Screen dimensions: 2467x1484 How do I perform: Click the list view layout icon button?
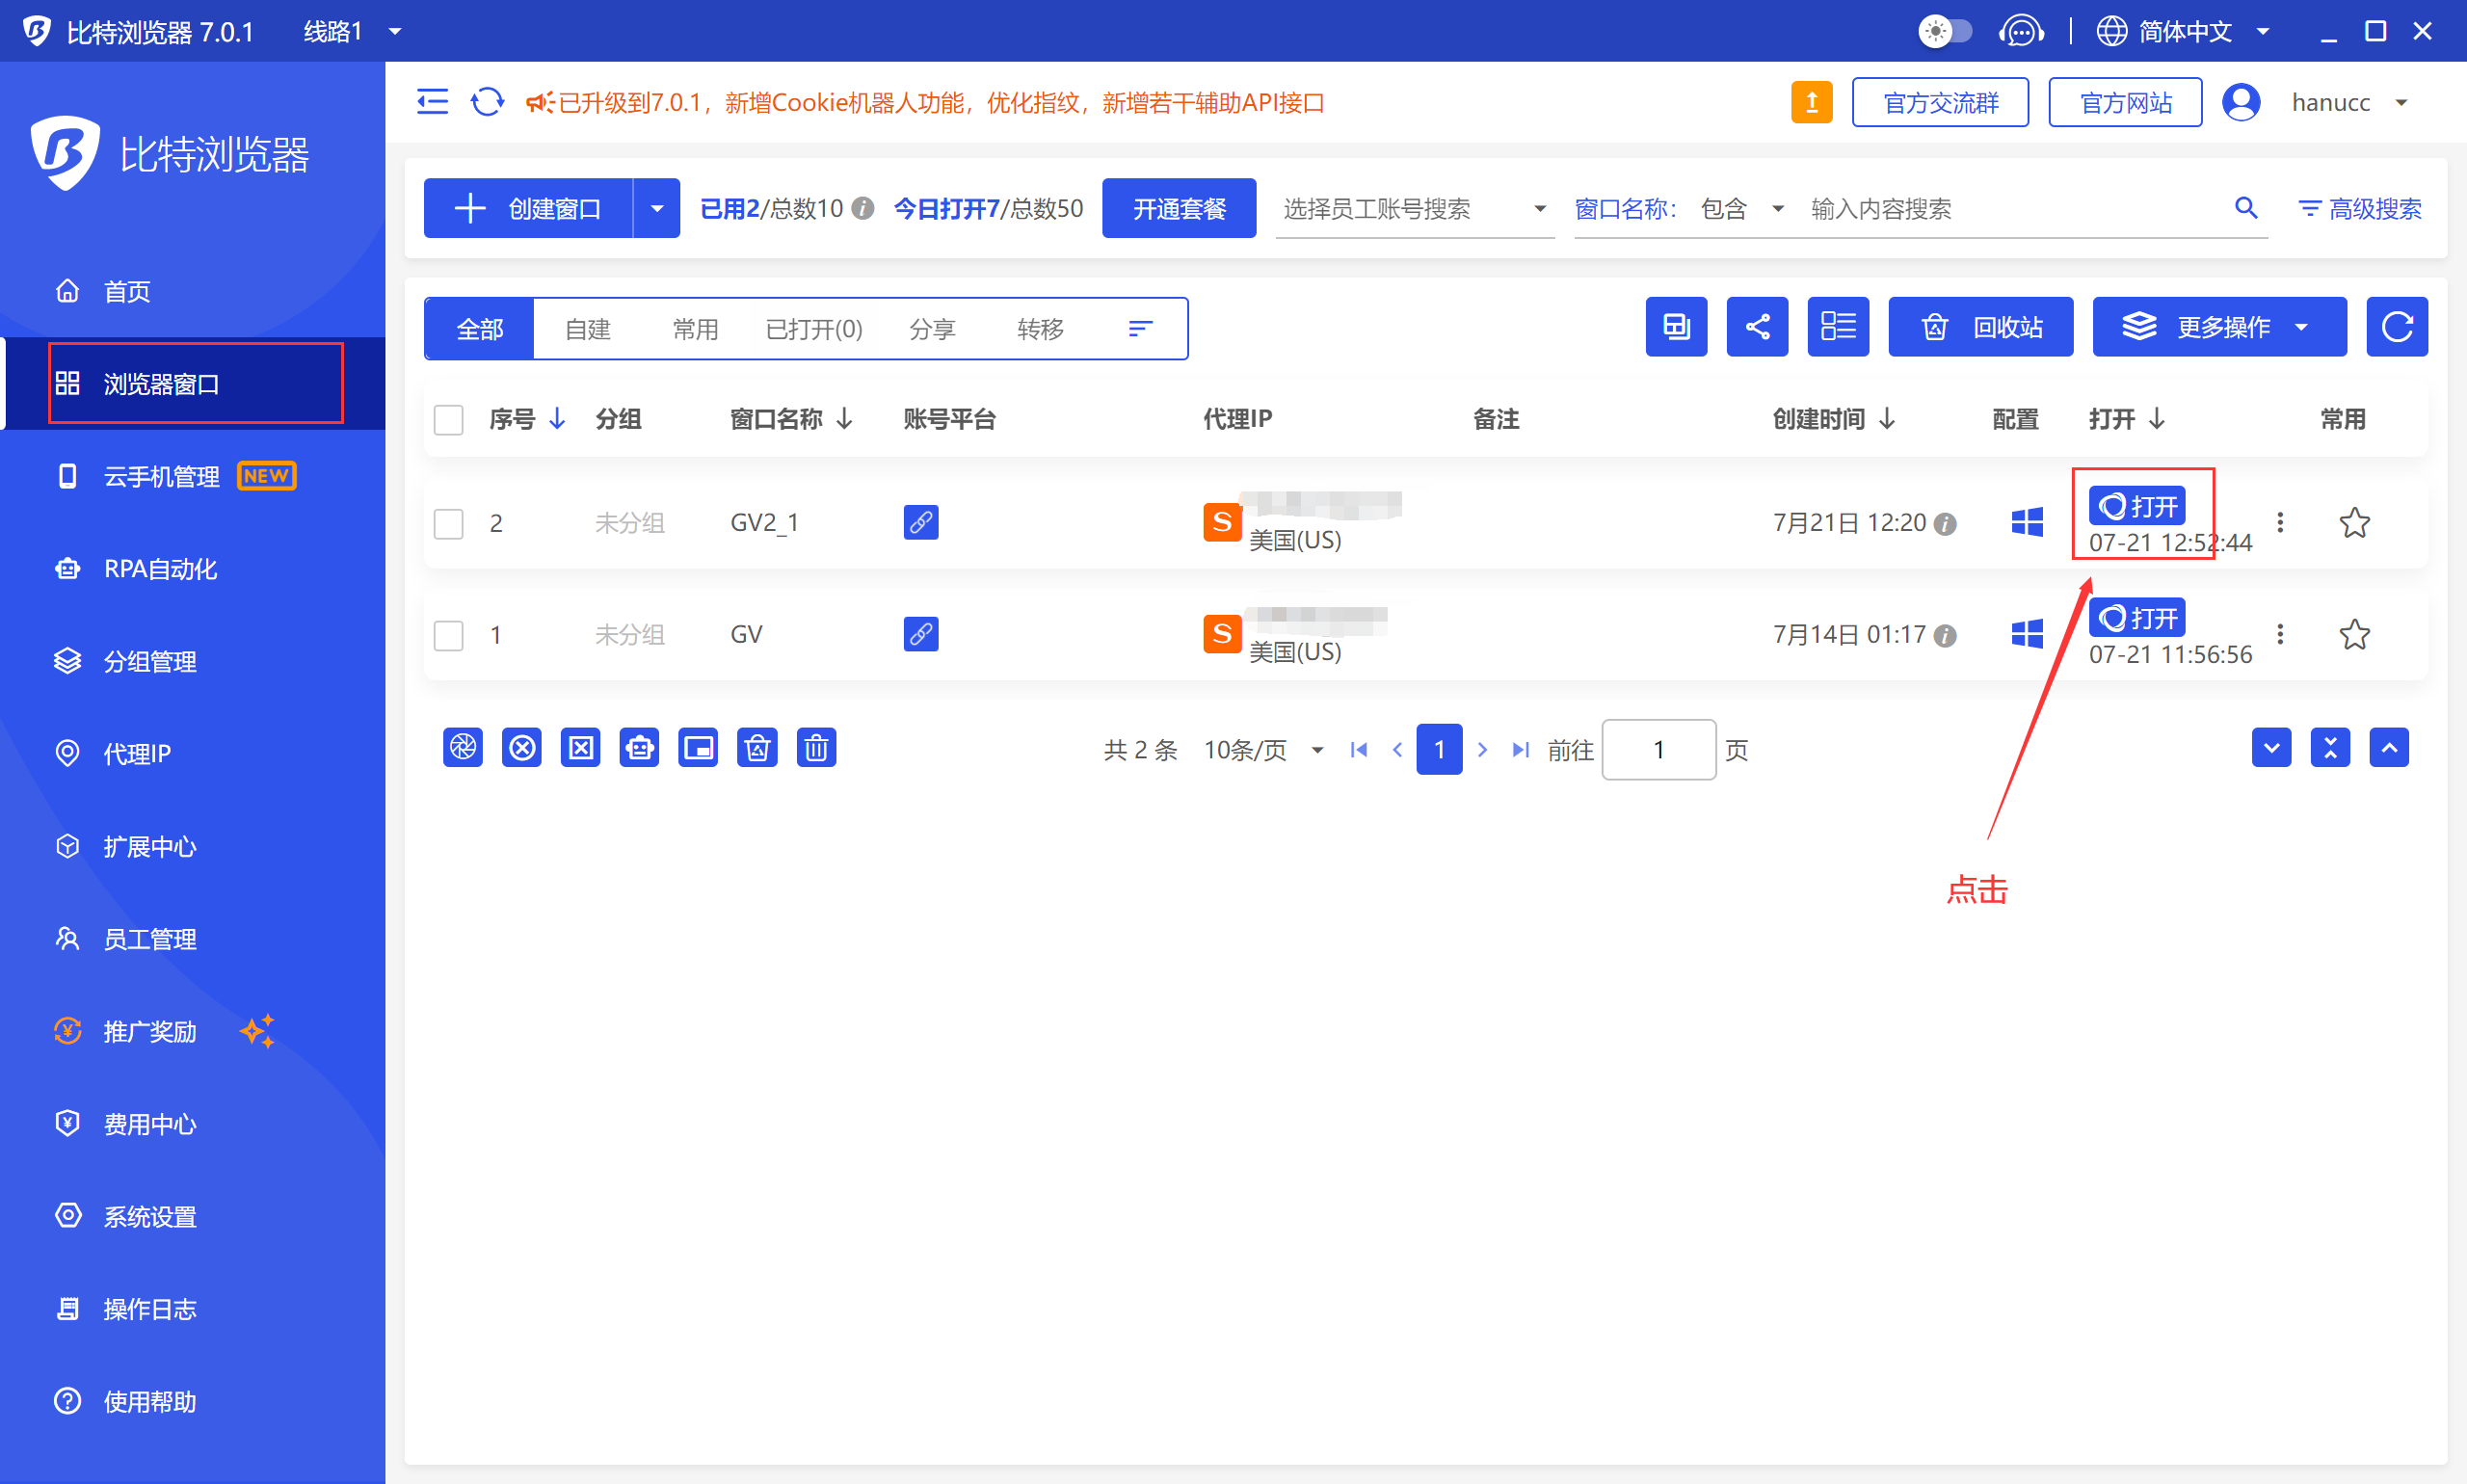[1838, 327]
